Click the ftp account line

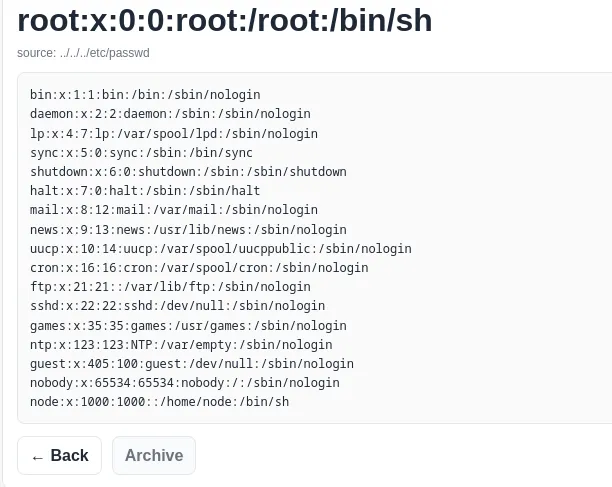[x=170, y=287]
